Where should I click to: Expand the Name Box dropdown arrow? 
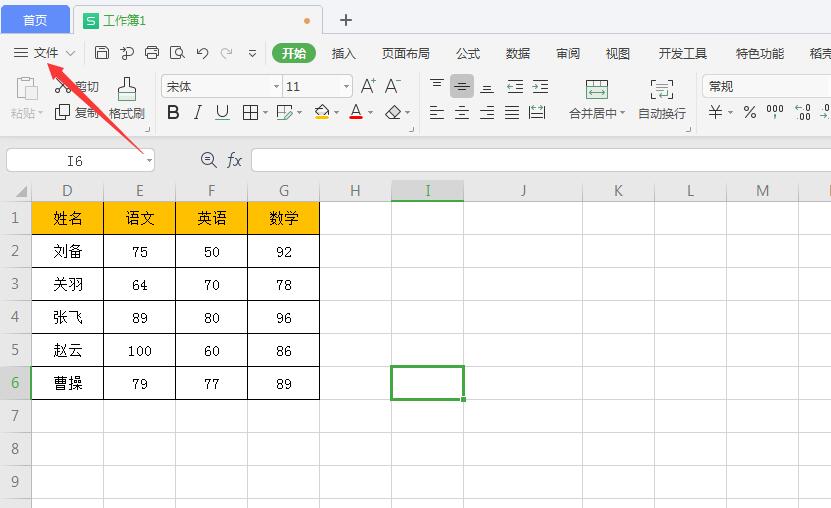[x=149, y=160]
